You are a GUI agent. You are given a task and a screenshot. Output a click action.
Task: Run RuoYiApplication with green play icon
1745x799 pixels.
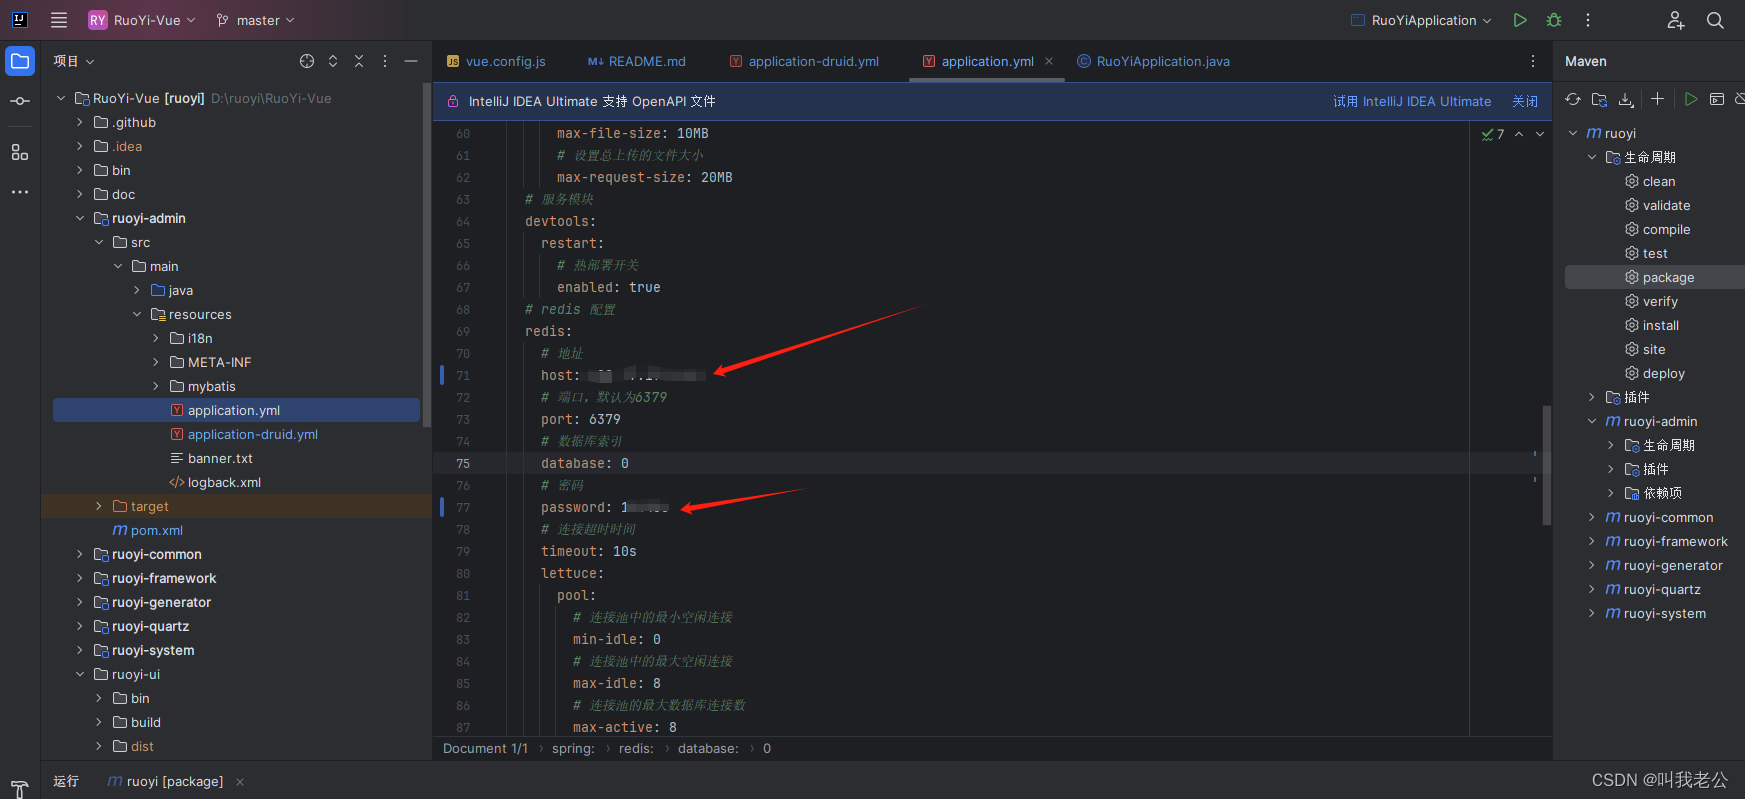(1520, 20)
